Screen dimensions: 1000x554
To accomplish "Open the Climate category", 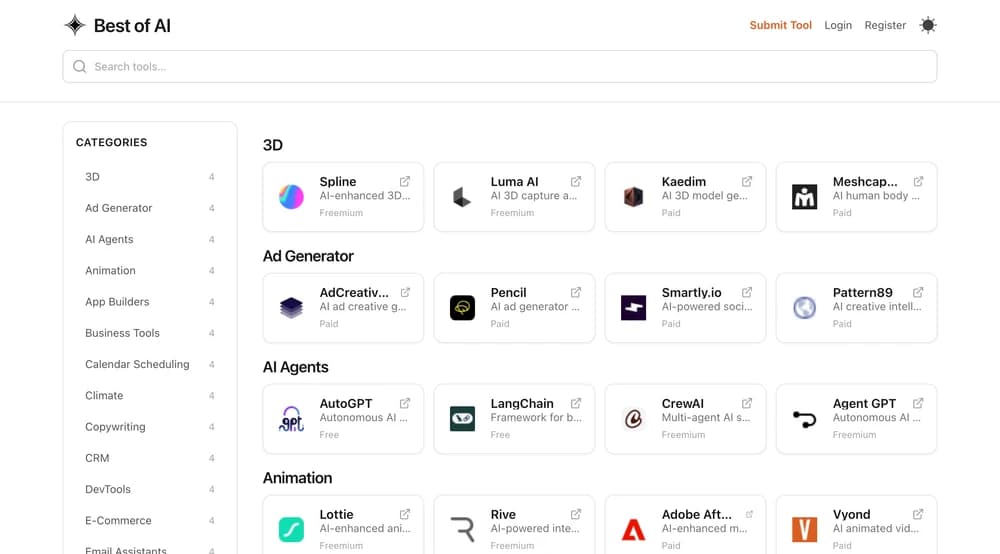I will coord(150,395).
